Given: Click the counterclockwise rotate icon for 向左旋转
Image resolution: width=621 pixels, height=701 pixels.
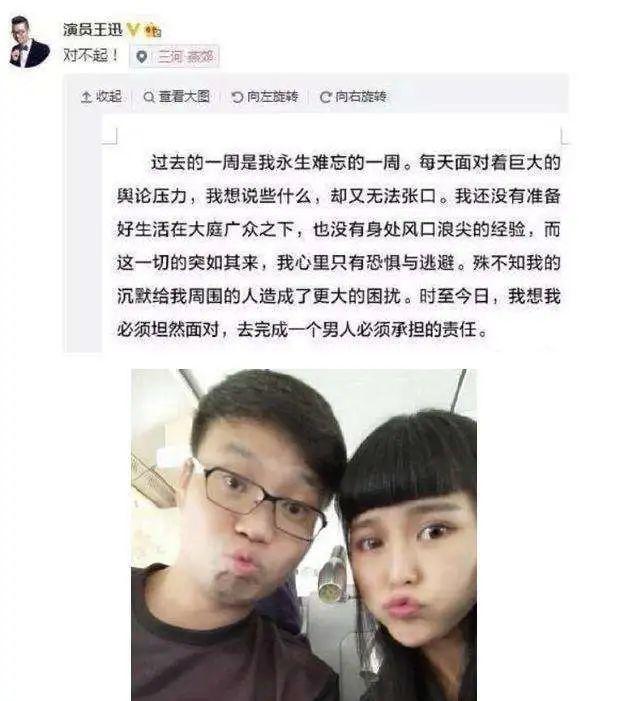Looking at the screenshot, I should tap(237, 97).
